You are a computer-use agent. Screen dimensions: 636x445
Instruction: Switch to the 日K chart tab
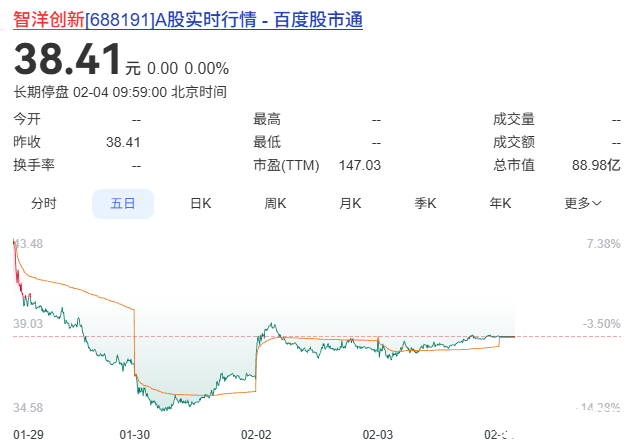pyautogui.click(x=201, y=203)
